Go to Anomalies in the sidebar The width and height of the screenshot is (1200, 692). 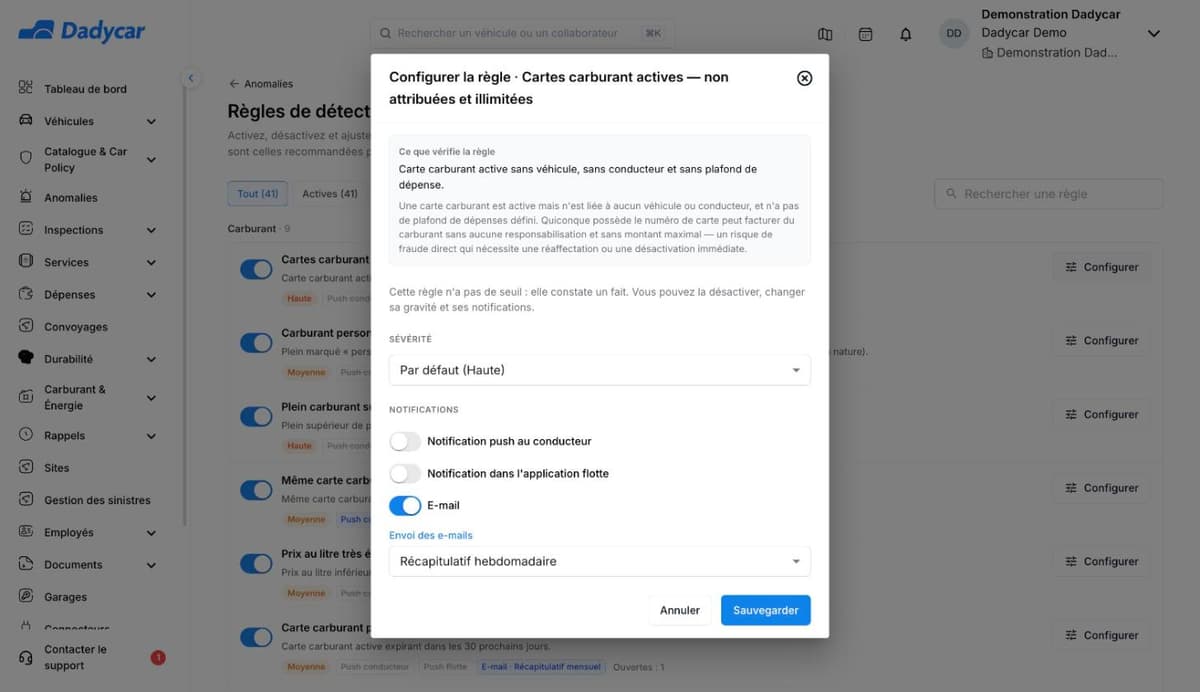[70, 197]
